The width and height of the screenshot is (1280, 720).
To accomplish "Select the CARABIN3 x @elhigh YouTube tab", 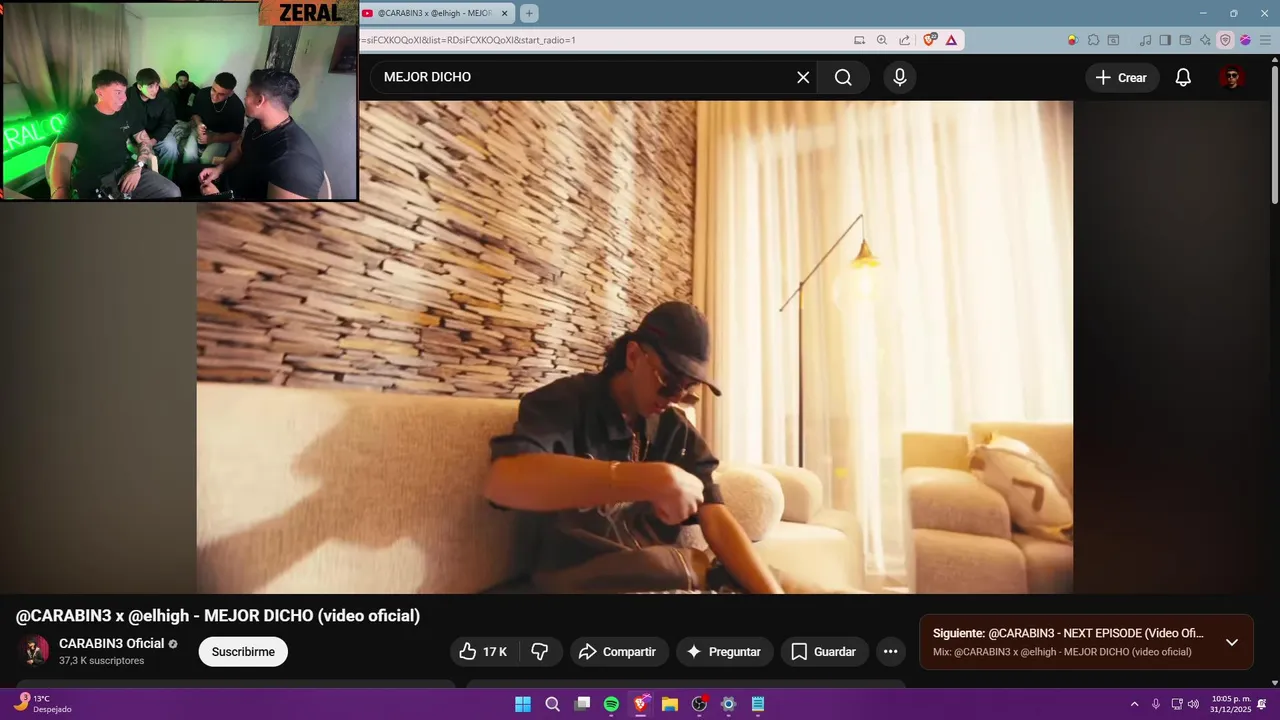I will click(436, 13).
